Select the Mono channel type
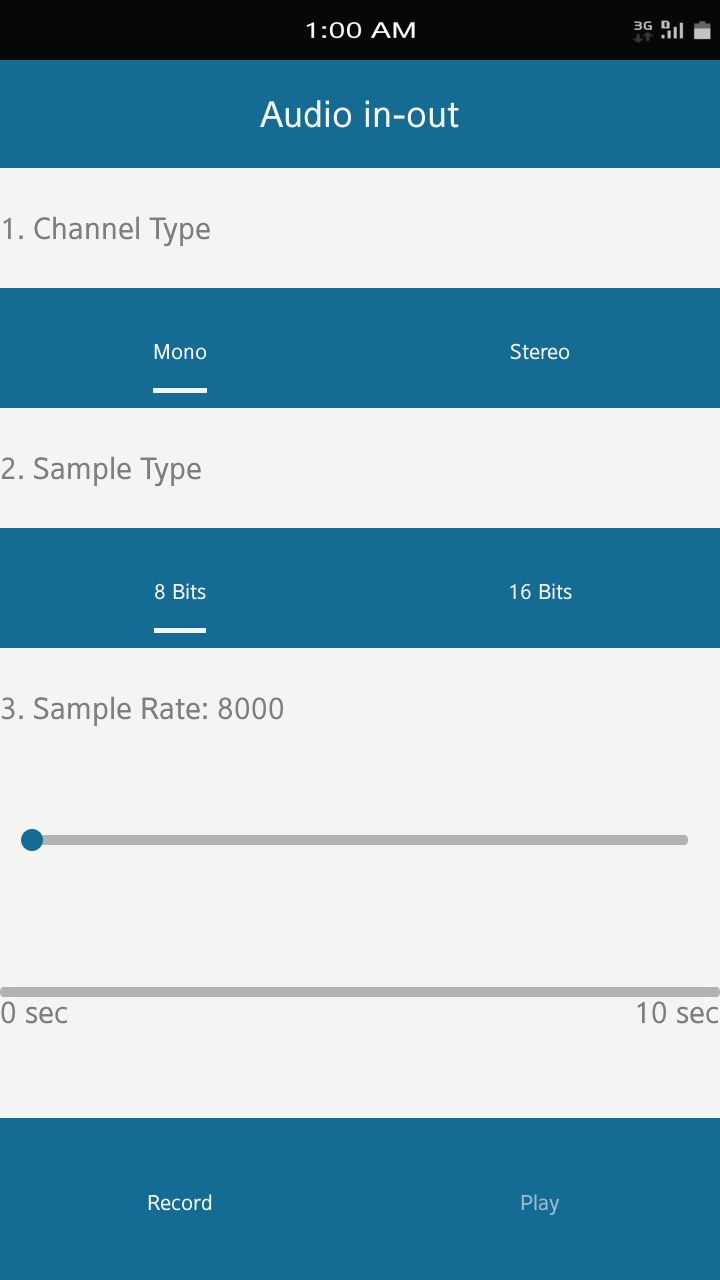Viewport: 720px width, 1280px height. pyautogui.click(x=180, y=352)
